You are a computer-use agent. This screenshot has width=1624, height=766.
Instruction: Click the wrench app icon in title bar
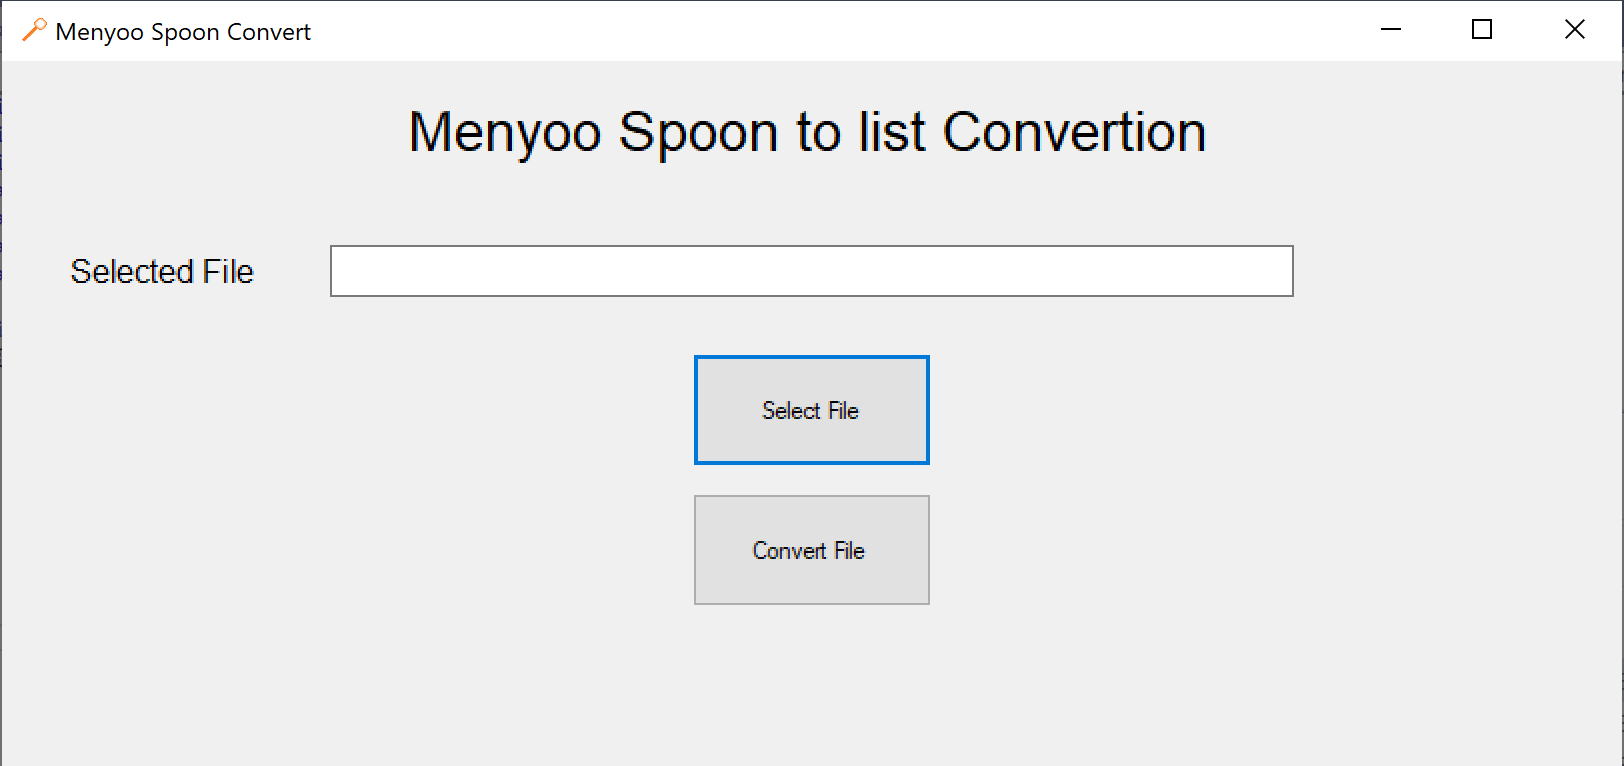[x=34, y=30]
